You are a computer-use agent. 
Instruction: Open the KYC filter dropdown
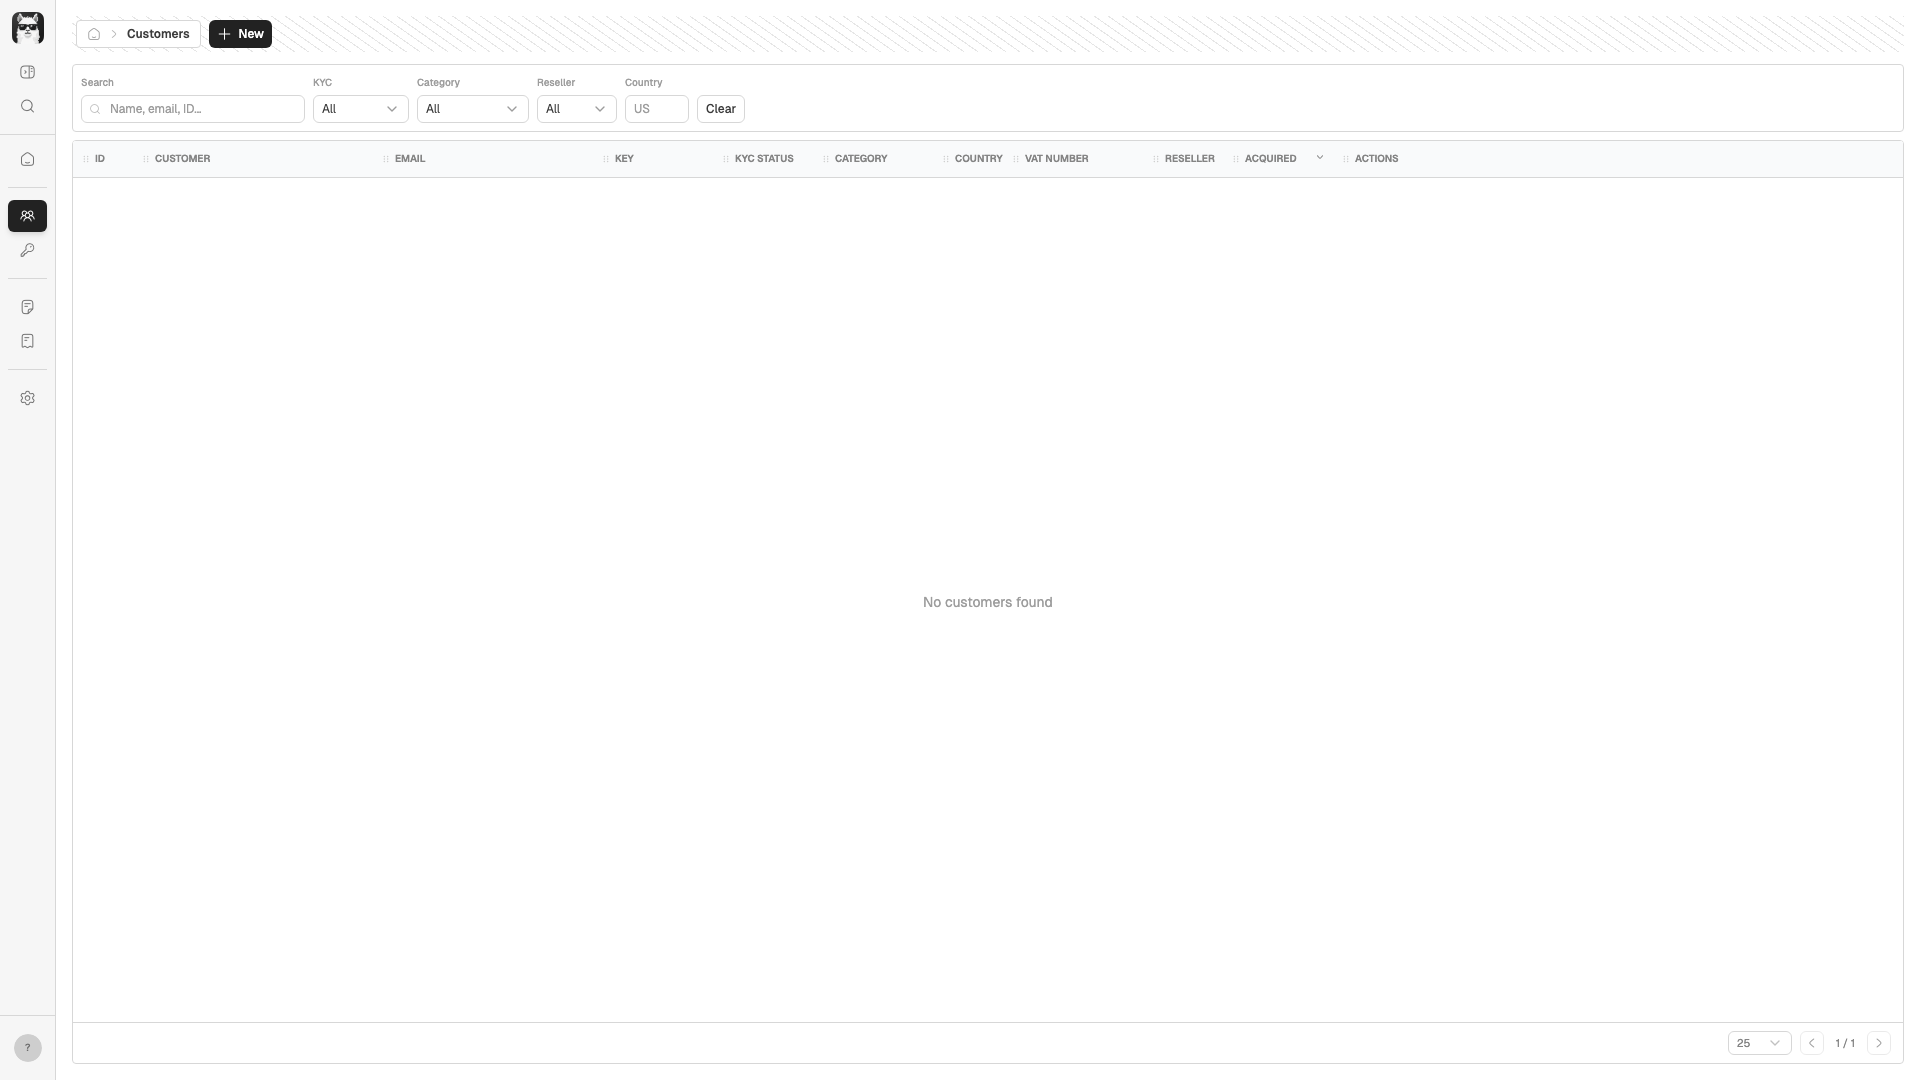pyautogui.click(x=360, y=109)
